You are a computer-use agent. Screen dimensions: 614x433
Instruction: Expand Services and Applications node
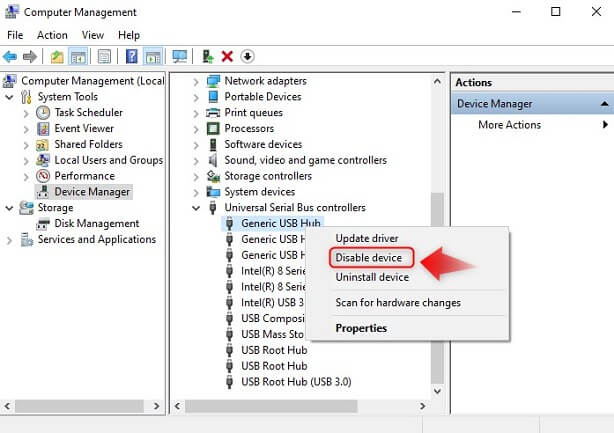tap(9, 240)
